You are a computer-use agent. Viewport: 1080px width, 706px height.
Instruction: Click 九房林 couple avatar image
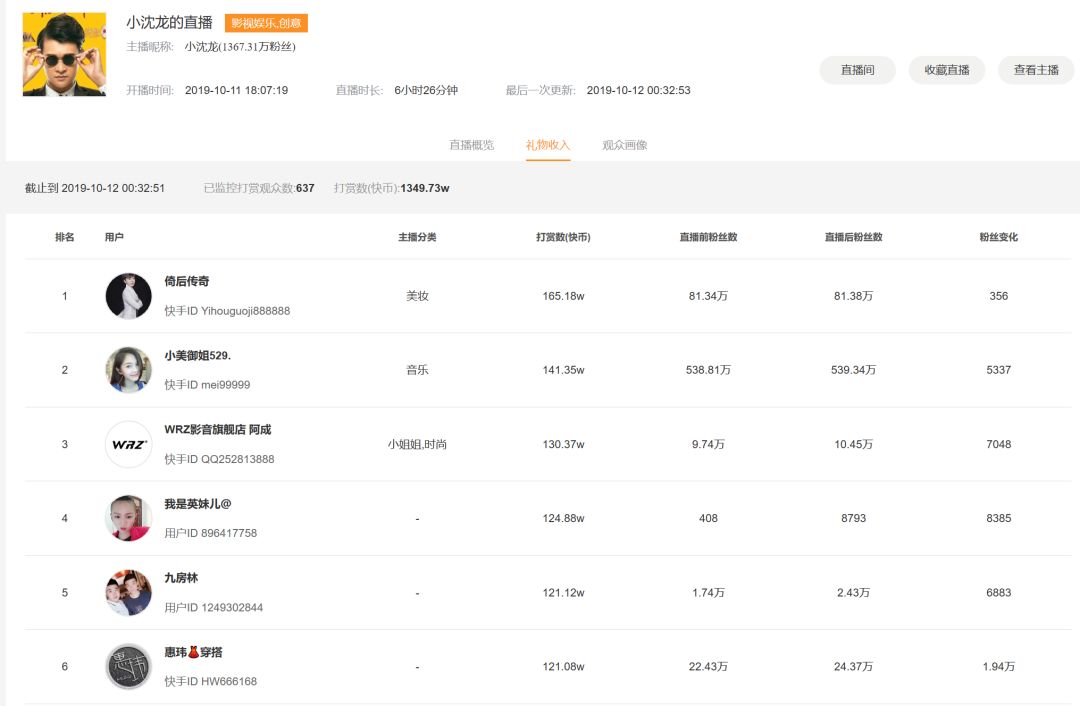127,592
